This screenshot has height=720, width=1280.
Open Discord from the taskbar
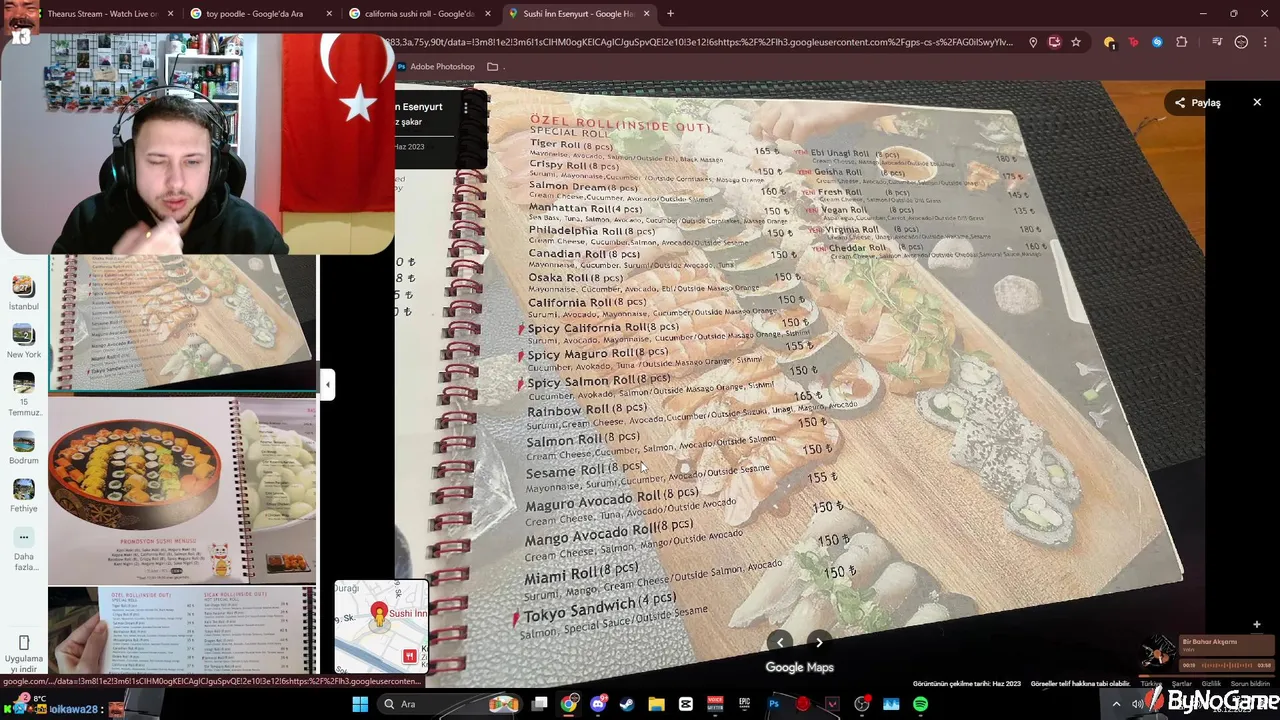598,704
